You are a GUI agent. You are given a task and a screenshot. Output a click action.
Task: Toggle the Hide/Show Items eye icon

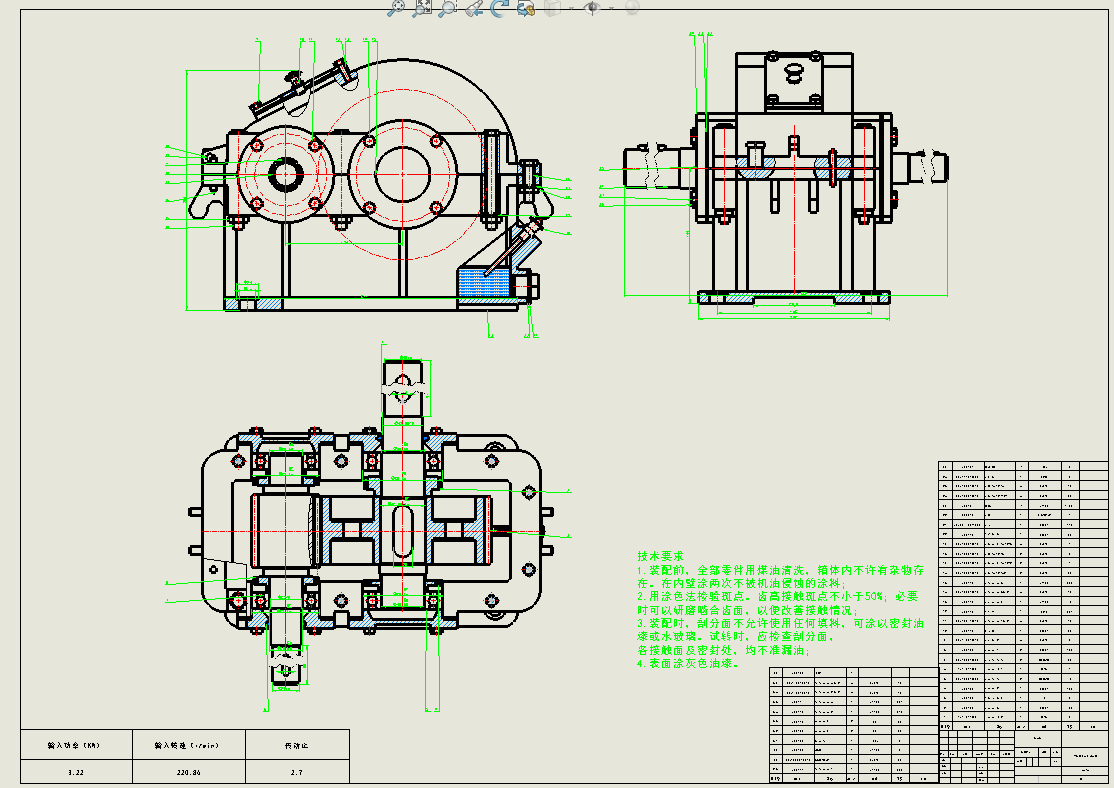591,8
